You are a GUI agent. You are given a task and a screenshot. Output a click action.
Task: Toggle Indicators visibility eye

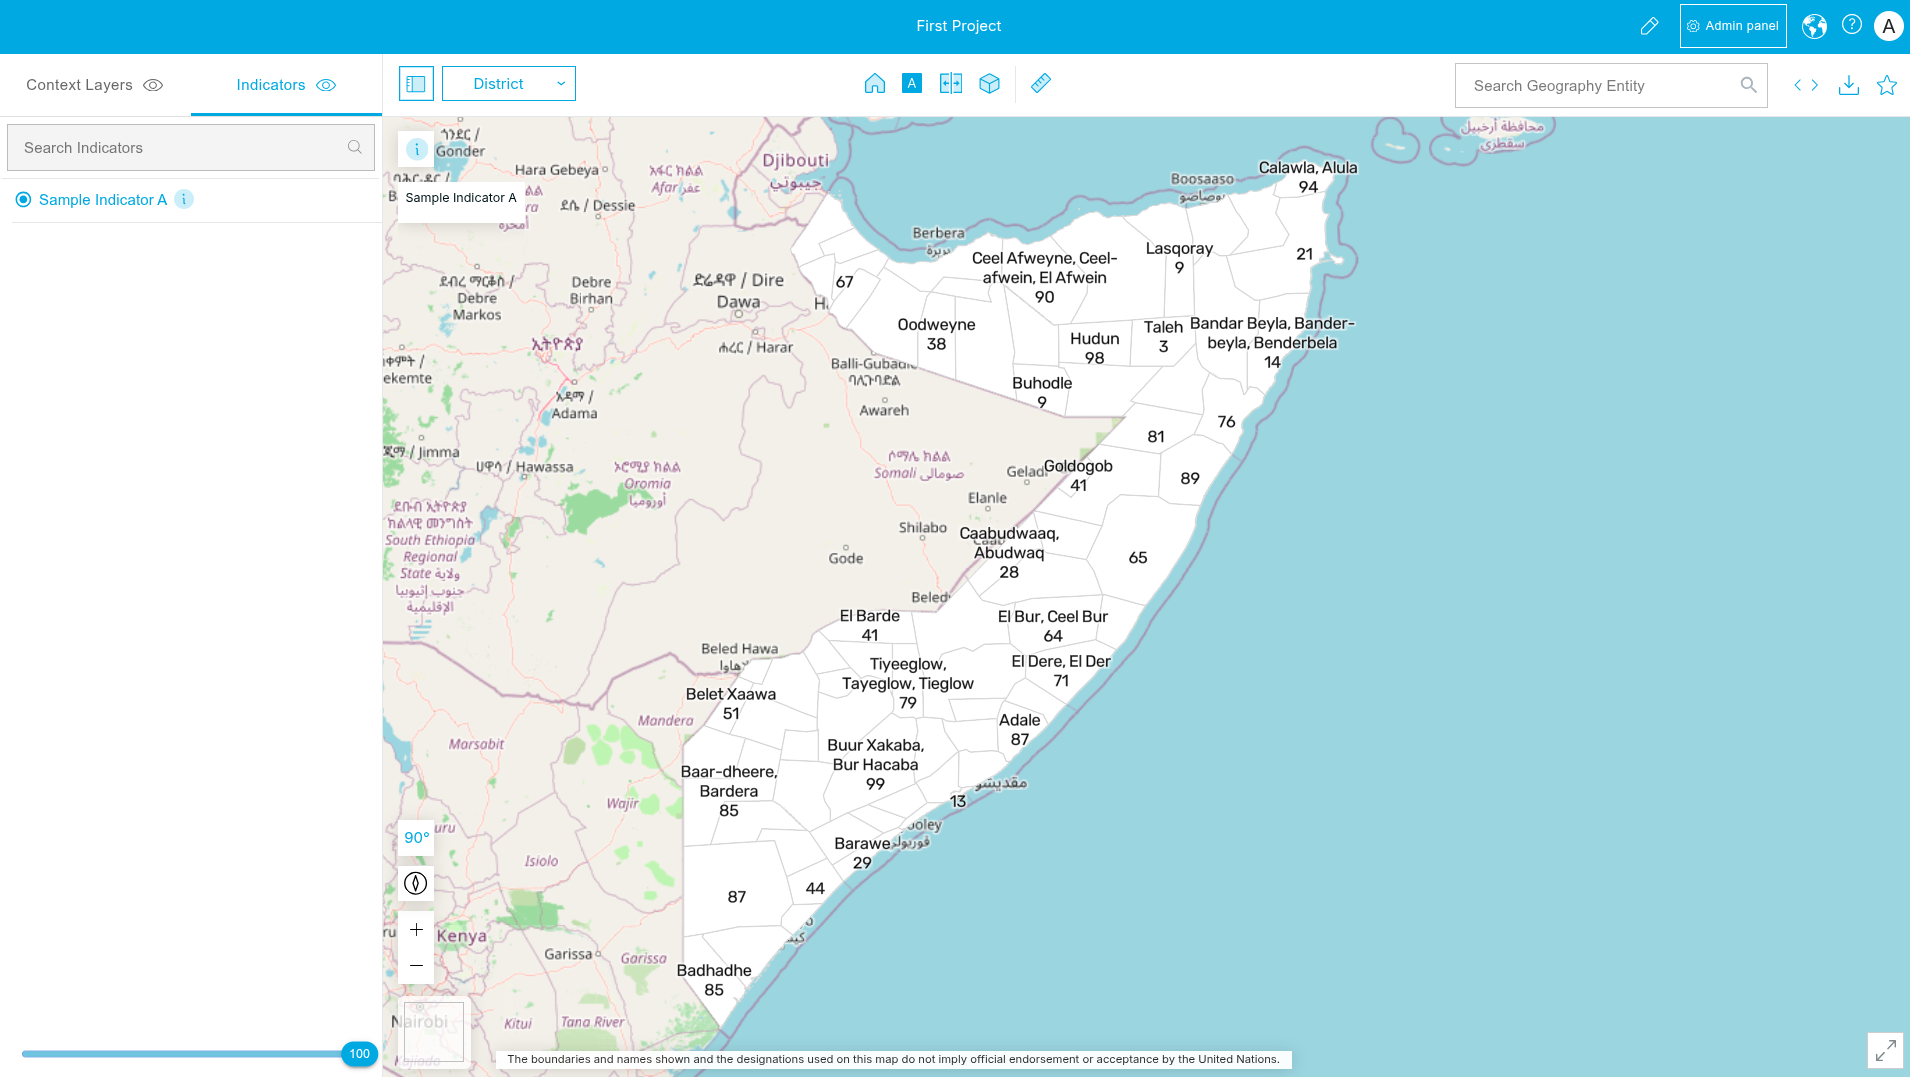pyautogui.click(x=326, y=86)
